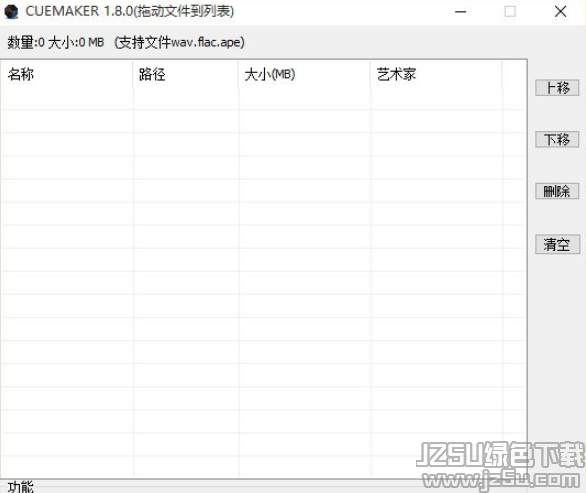Screen dimensions: 586x493
Task: Click the 下移 (move down) button
Action: coord(557,139)
